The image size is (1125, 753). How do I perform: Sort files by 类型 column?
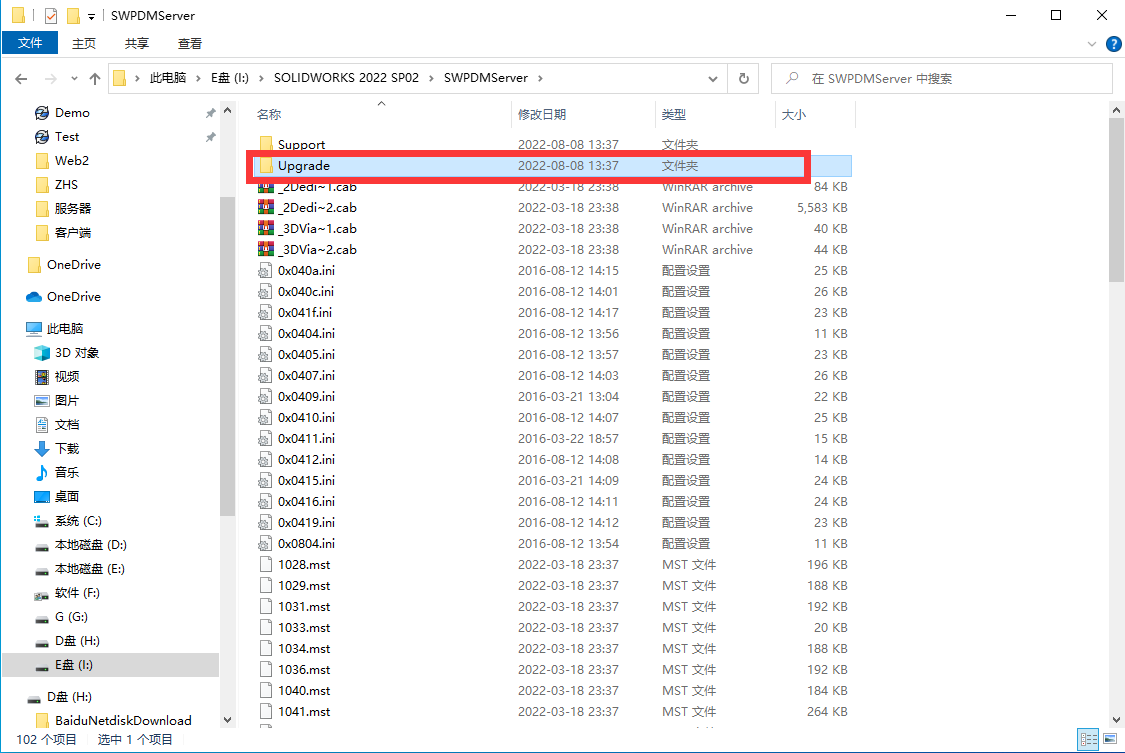673,115
